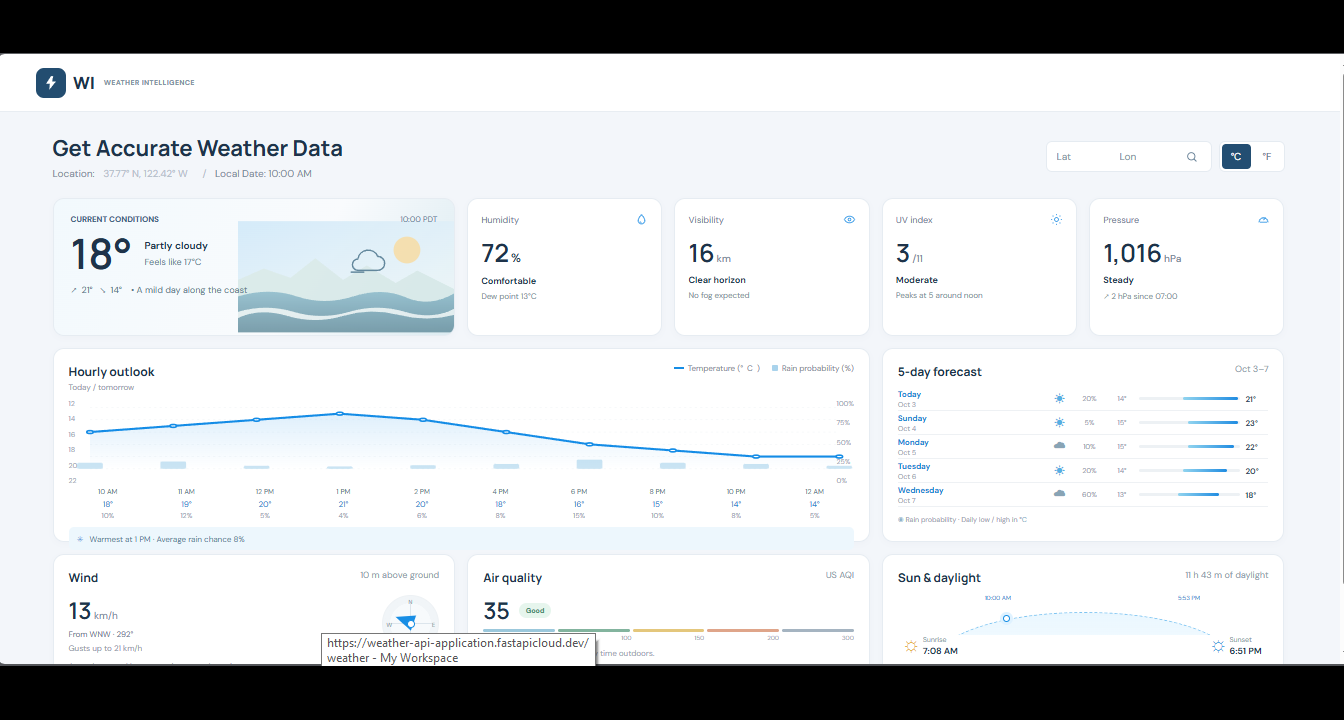This screenshot has width=1344, height=720.
Task: Click the Pressure cloud icon
Action: tap(1263, 220)
